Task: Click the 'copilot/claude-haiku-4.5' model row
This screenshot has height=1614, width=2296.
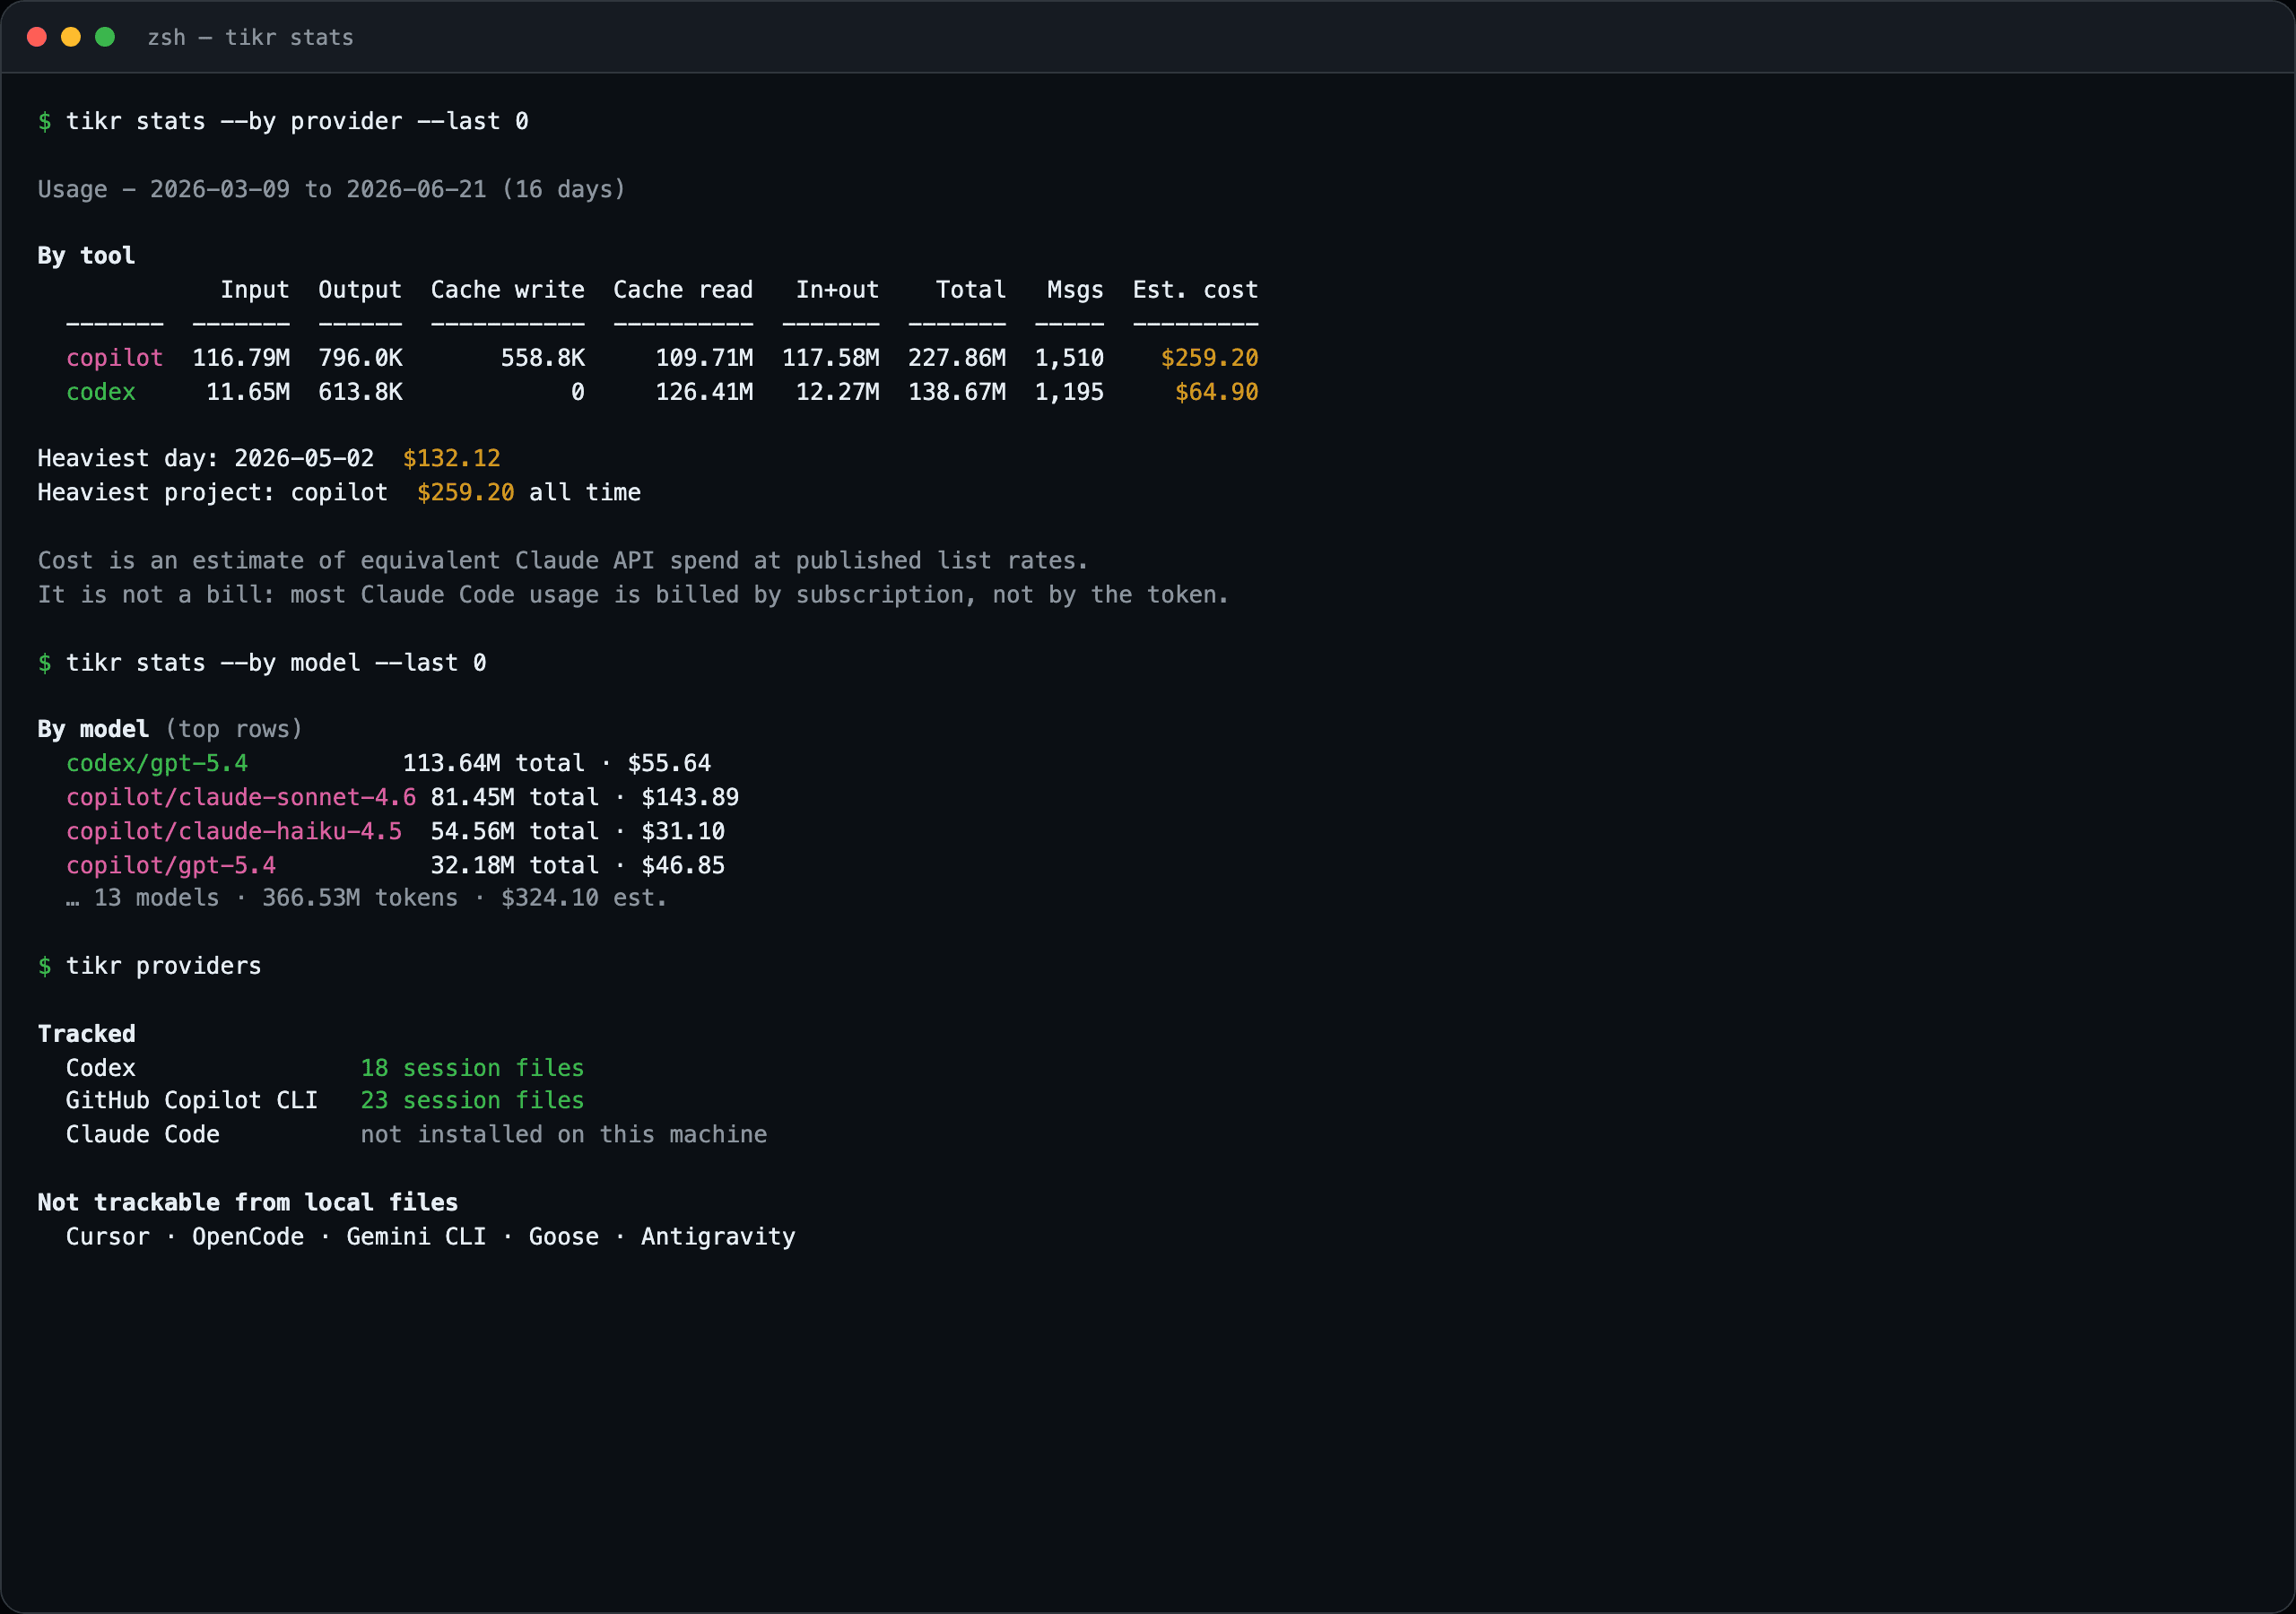Action: pyautogui.click(x=395, y=832)
